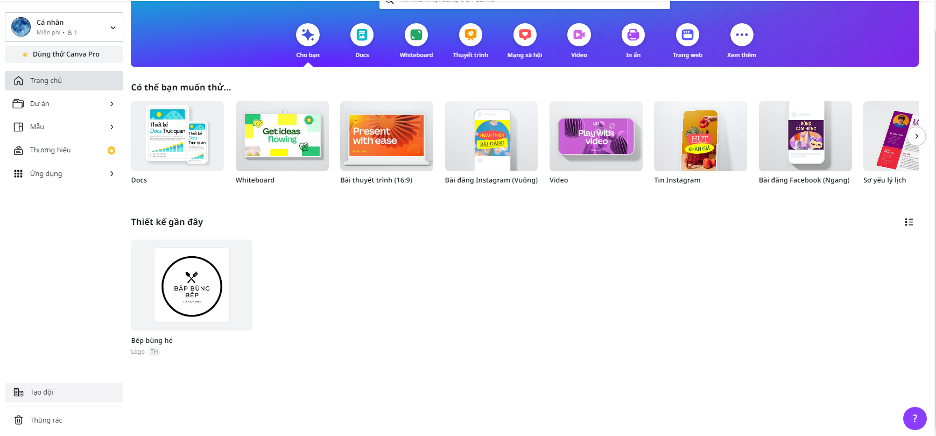Click the purple help question button
This screenshot has width=936, height=436.
coord(914,419)
